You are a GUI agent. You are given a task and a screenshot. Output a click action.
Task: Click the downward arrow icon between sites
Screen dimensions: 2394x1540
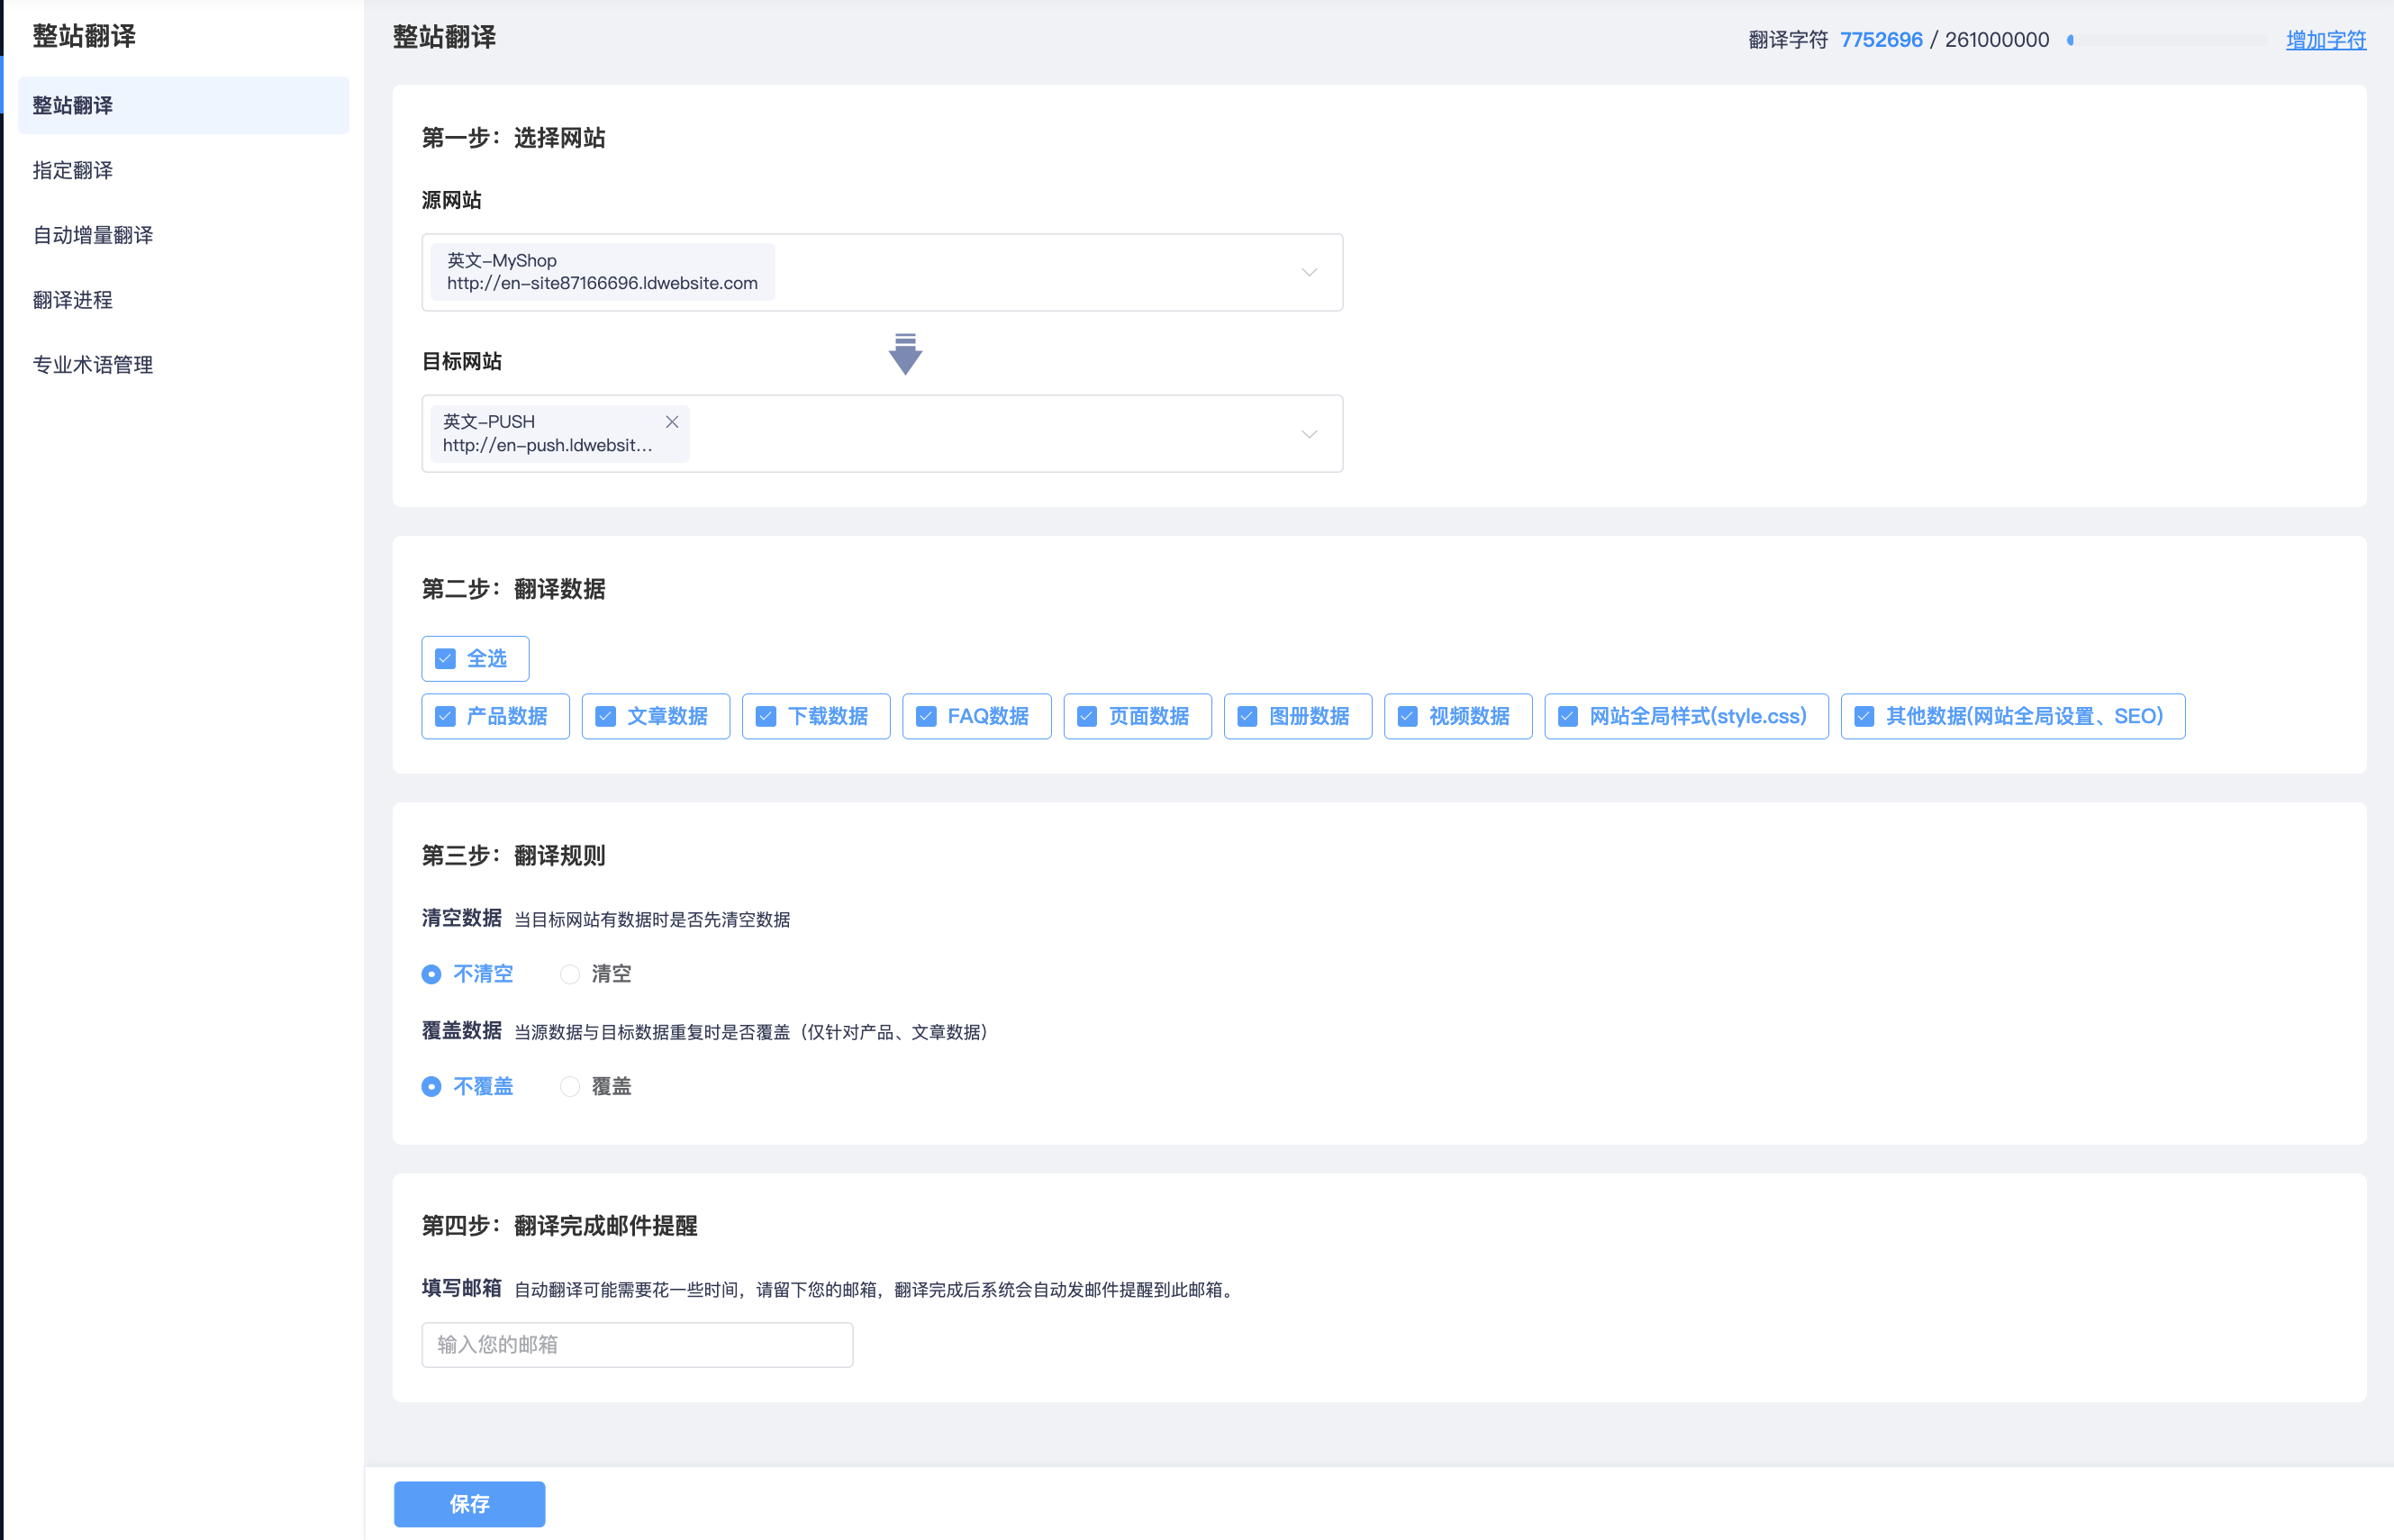pyautogui.click(x=905, y=354)
